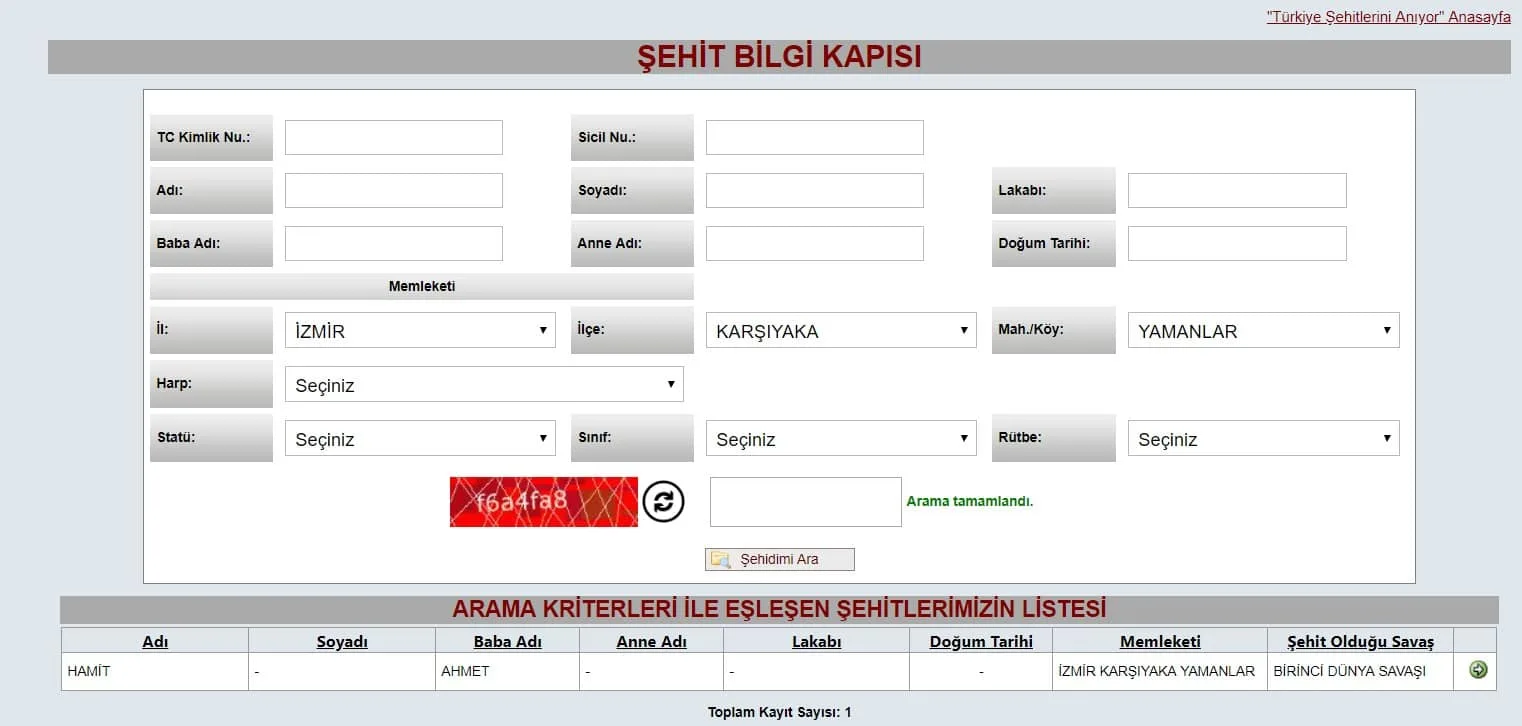Screen dimensions: 1522x726
Task: Sort results by Anne Adı column header
Action: pos(651,642)
